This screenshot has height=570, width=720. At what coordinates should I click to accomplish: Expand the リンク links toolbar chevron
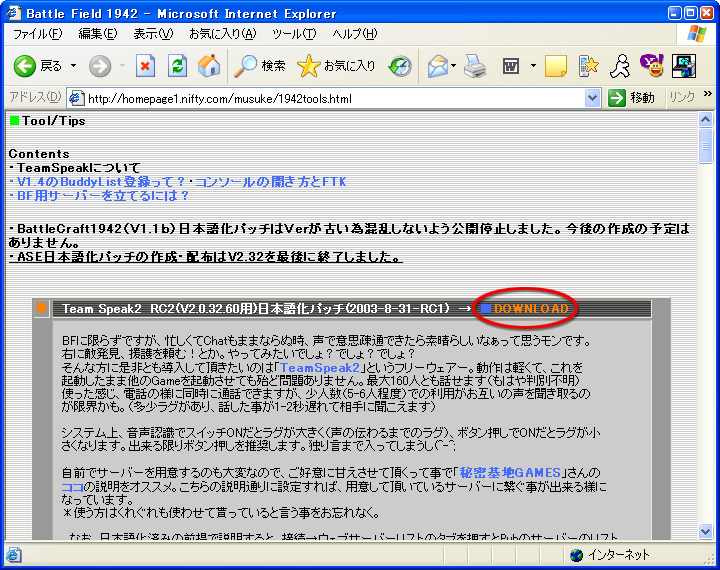tap(708, 94)
